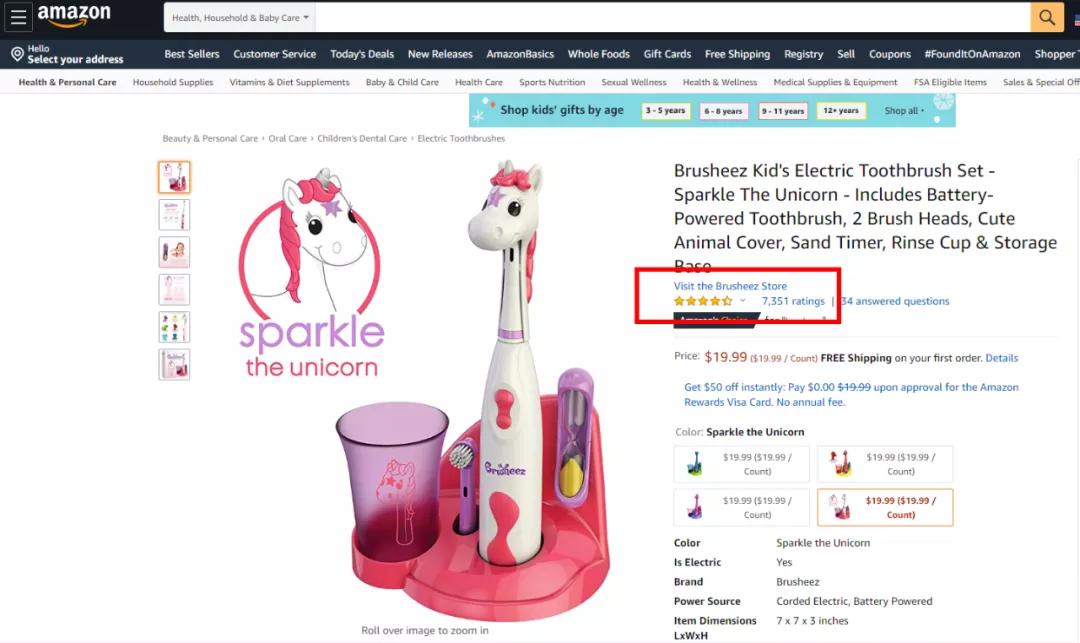Open the 7,351 ratings link
The width and height of the screenshot is (1080, 643).
tap(793, 301)
